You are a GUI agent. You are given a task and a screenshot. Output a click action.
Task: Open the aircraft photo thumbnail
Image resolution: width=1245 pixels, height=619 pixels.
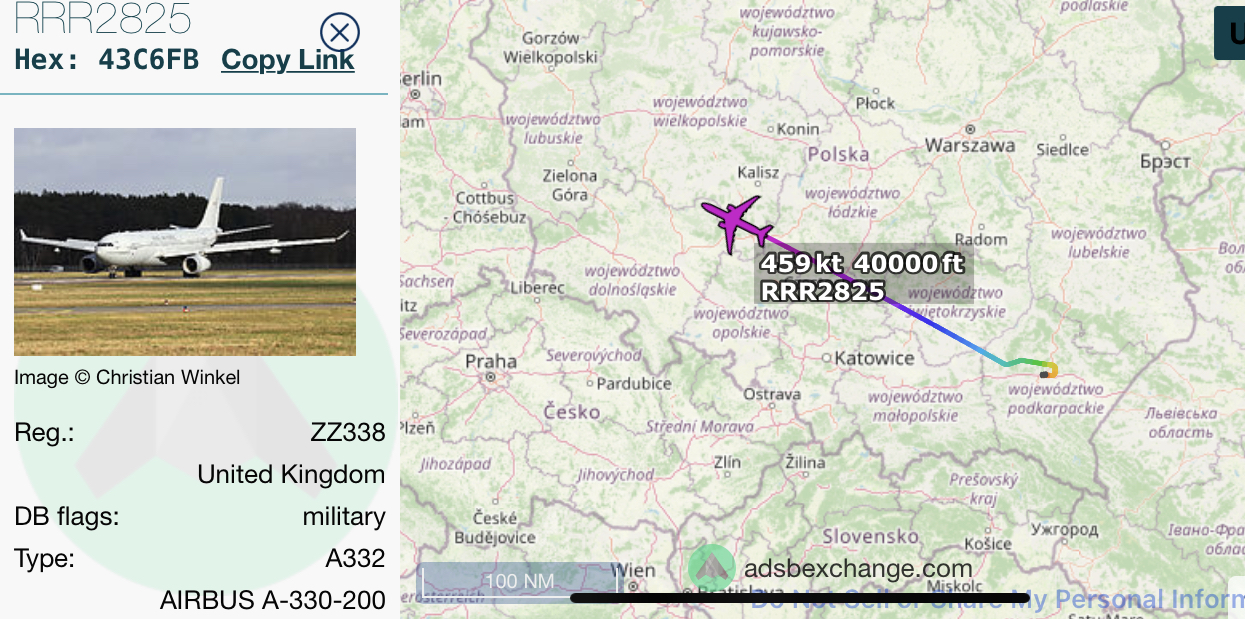click(x=185, y=242)
